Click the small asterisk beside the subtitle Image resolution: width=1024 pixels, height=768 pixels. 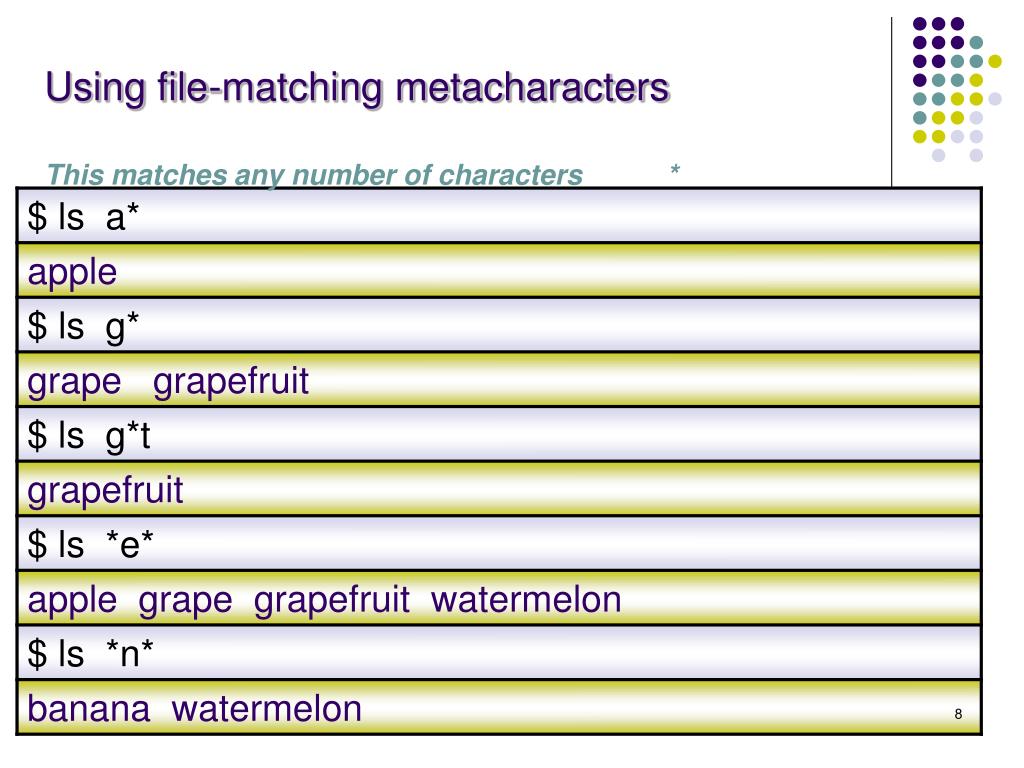[675, 170]
